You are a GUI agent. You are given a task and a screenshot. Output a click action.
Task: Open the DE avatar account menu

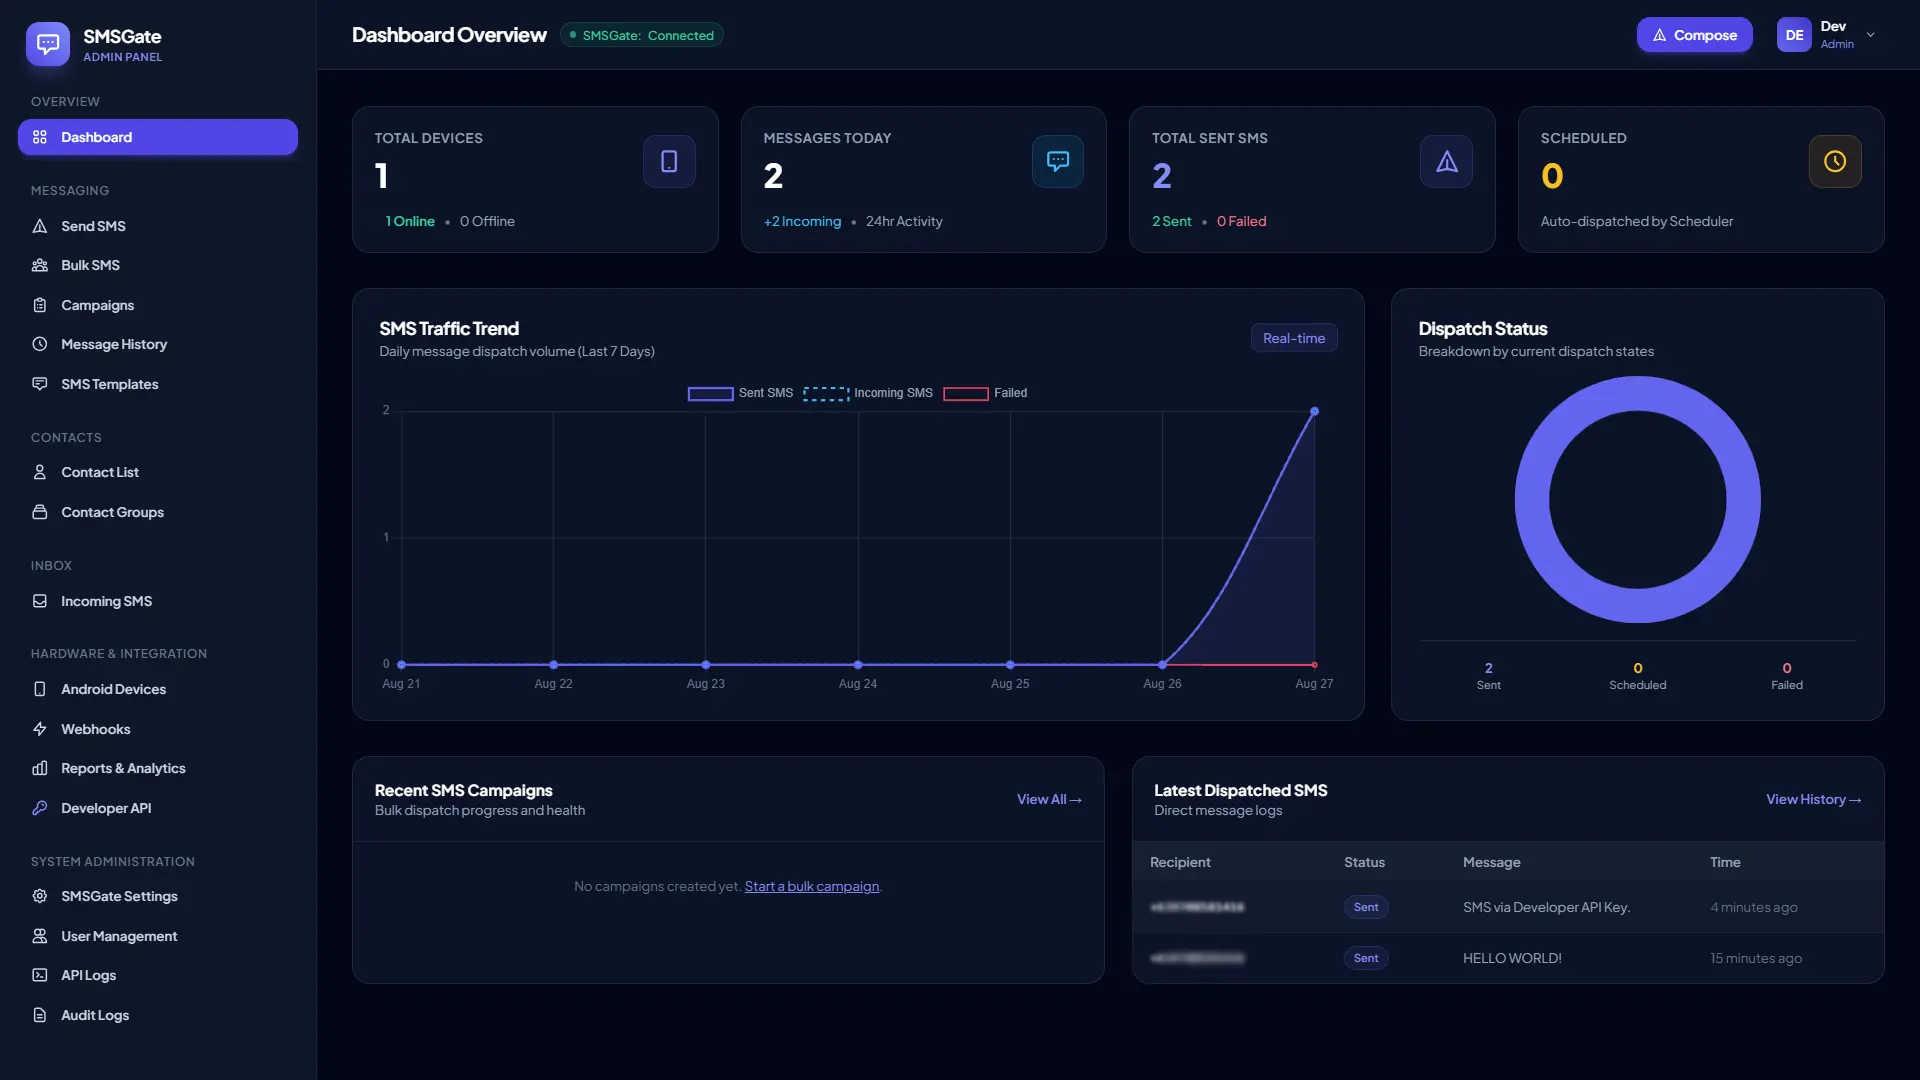pyautogui.click(x=1794, y=35)
